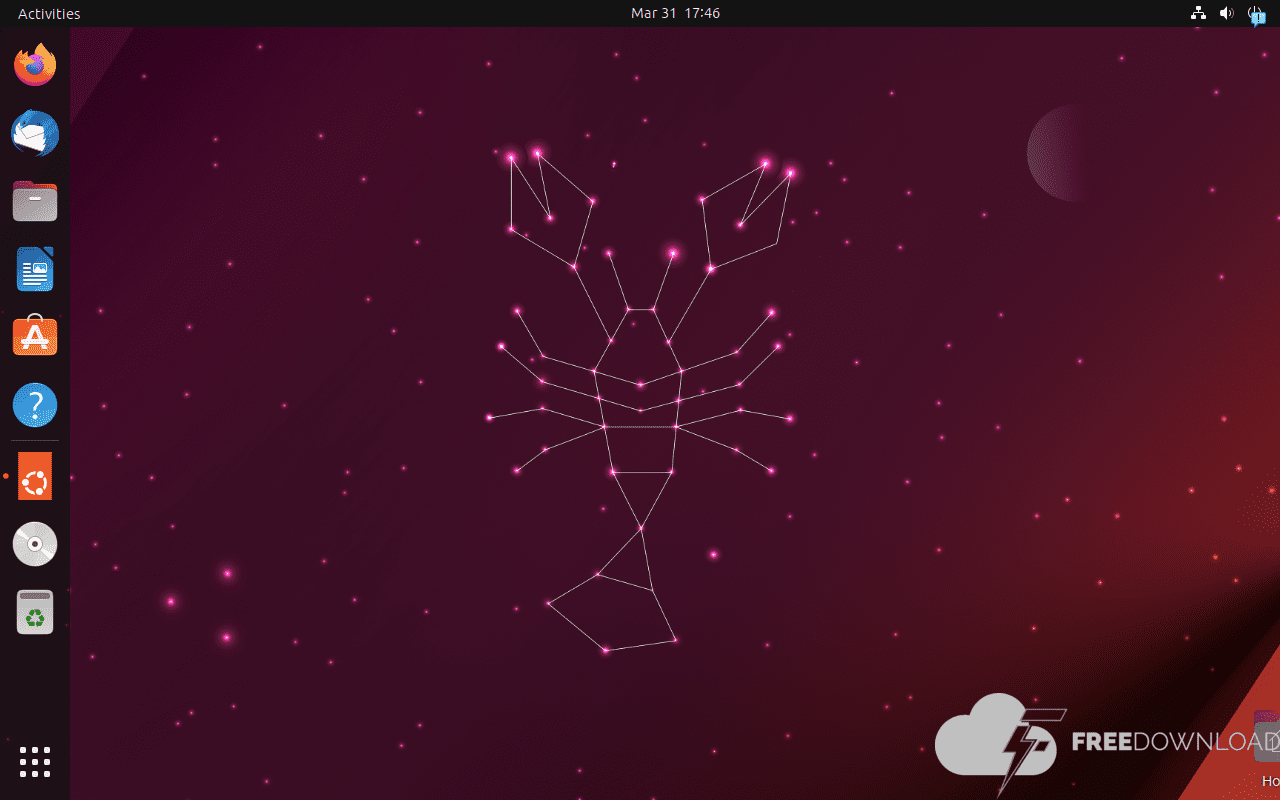Image resolution: width=1280 pixels, height=800 pixels.
Task: Select the Home folder desktop icon
Action: (x=1268, y=740)
